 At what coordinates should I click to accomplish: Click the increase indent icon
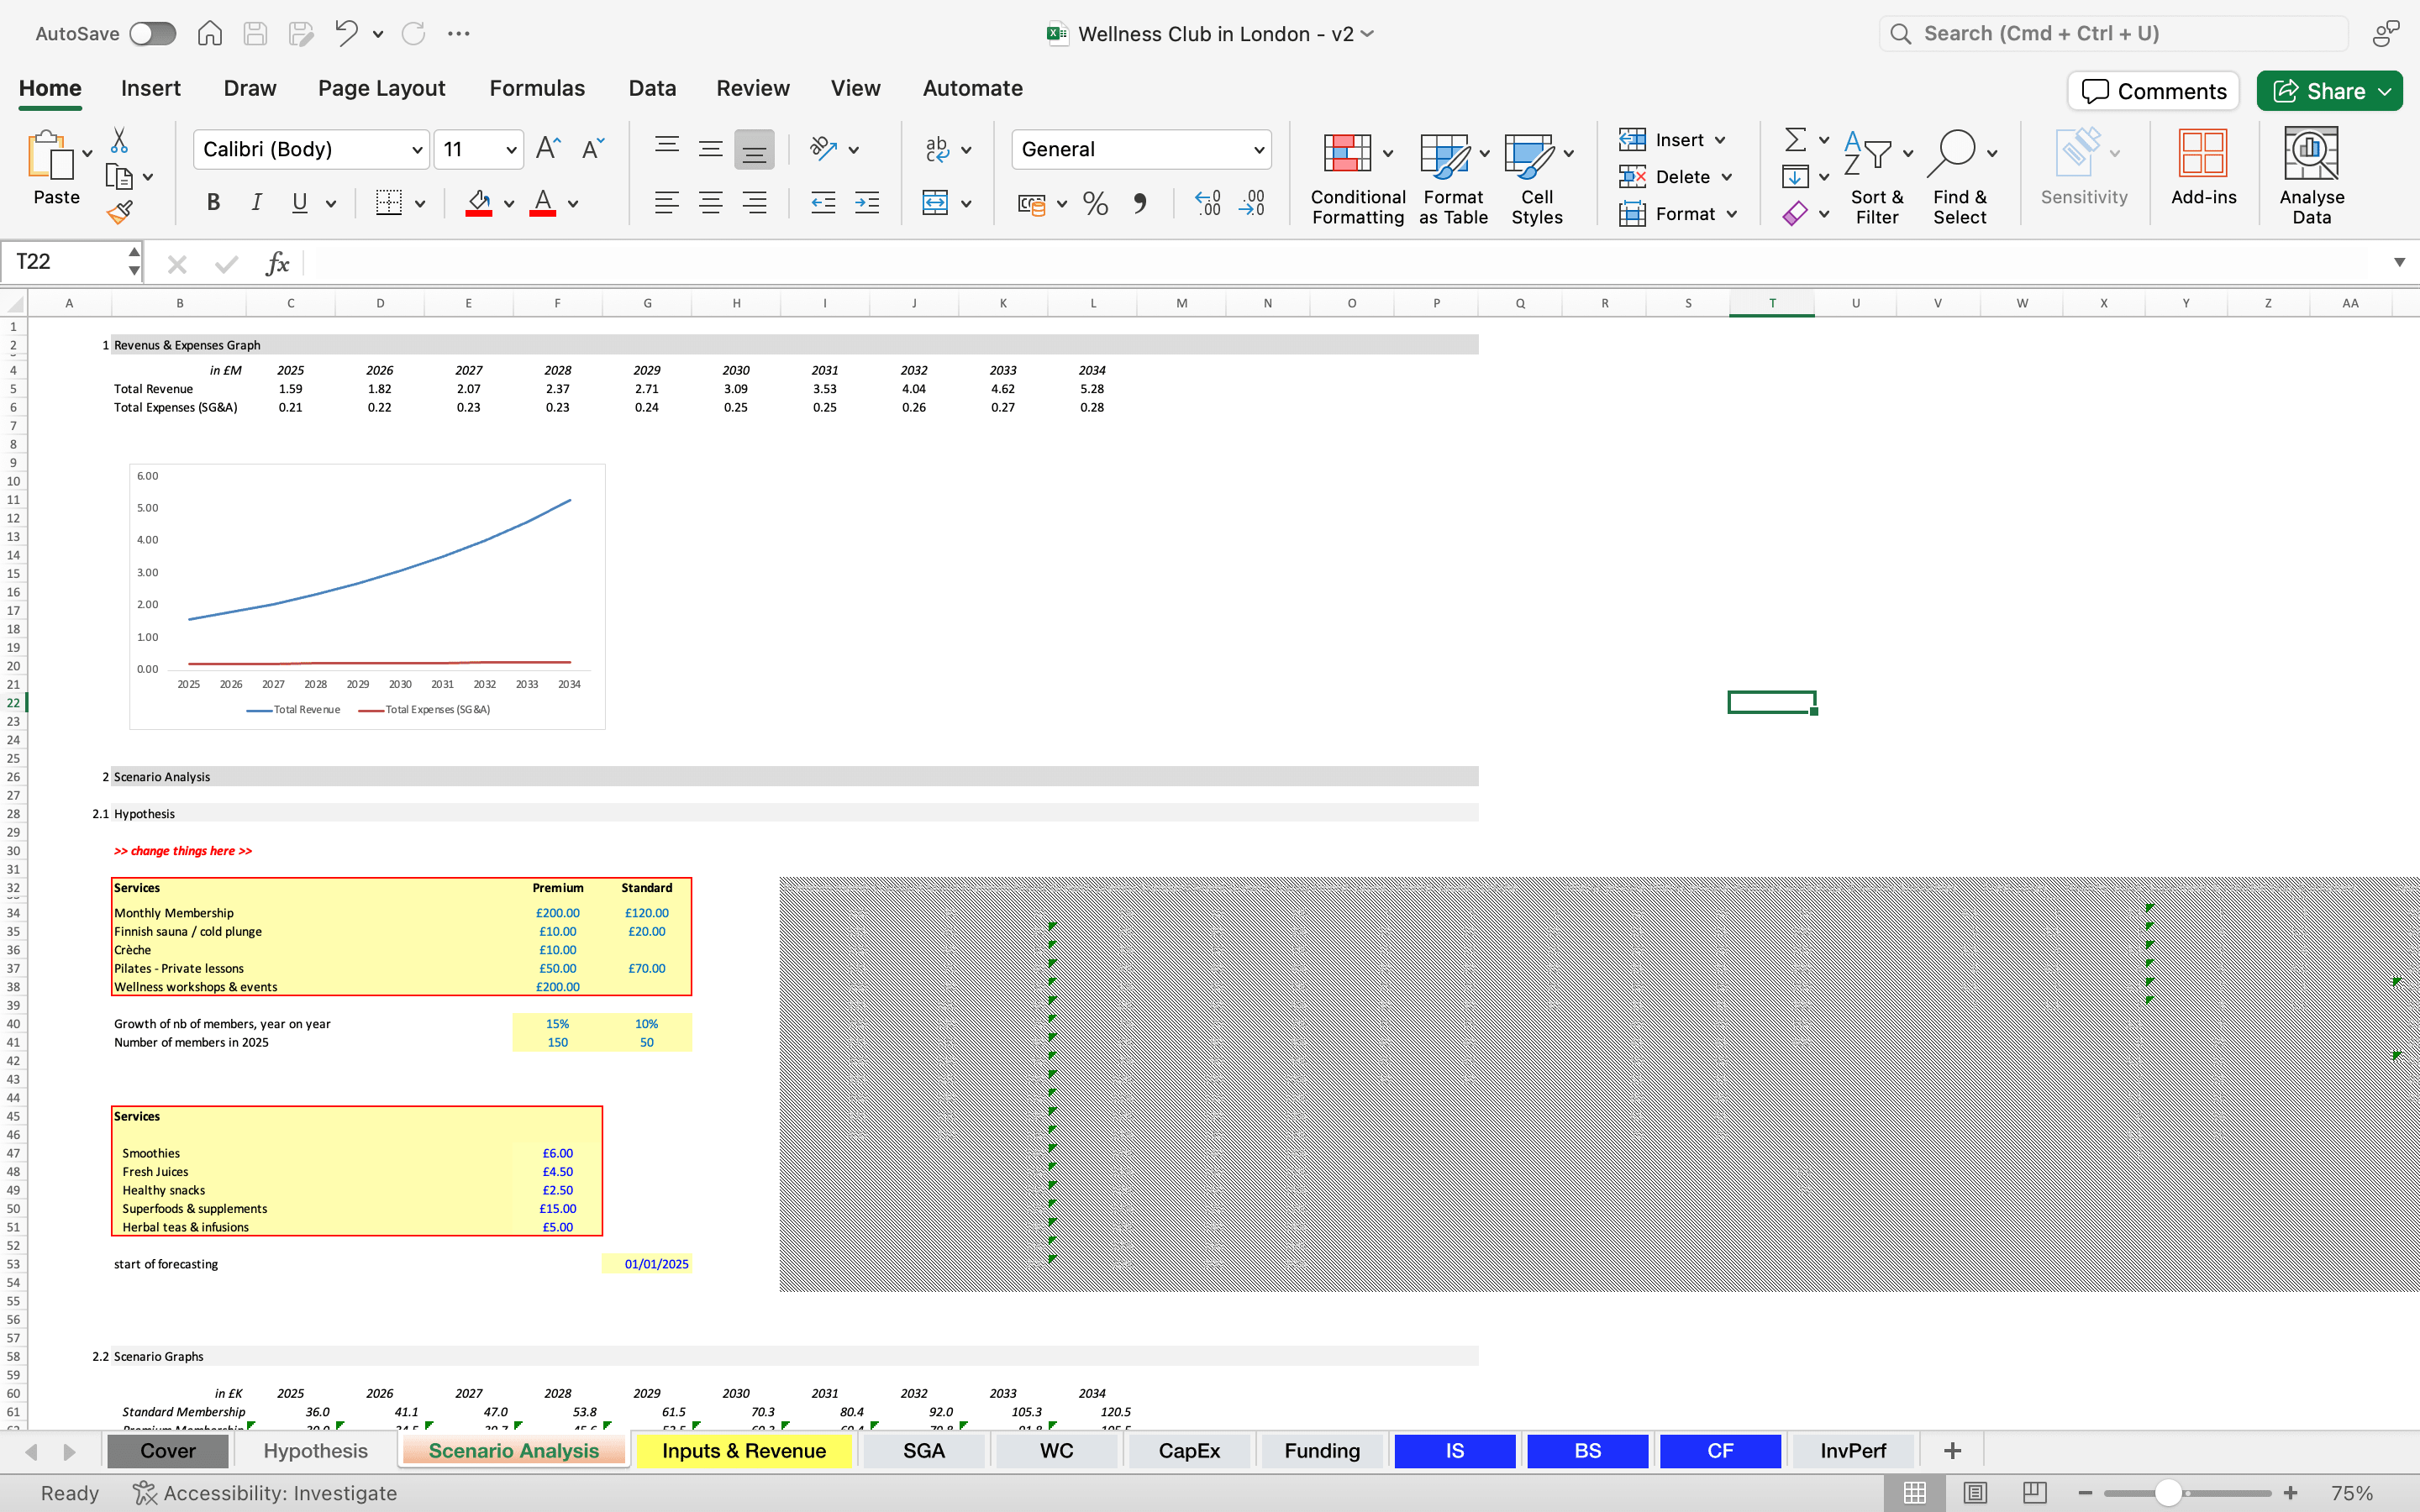pos(867,203)
